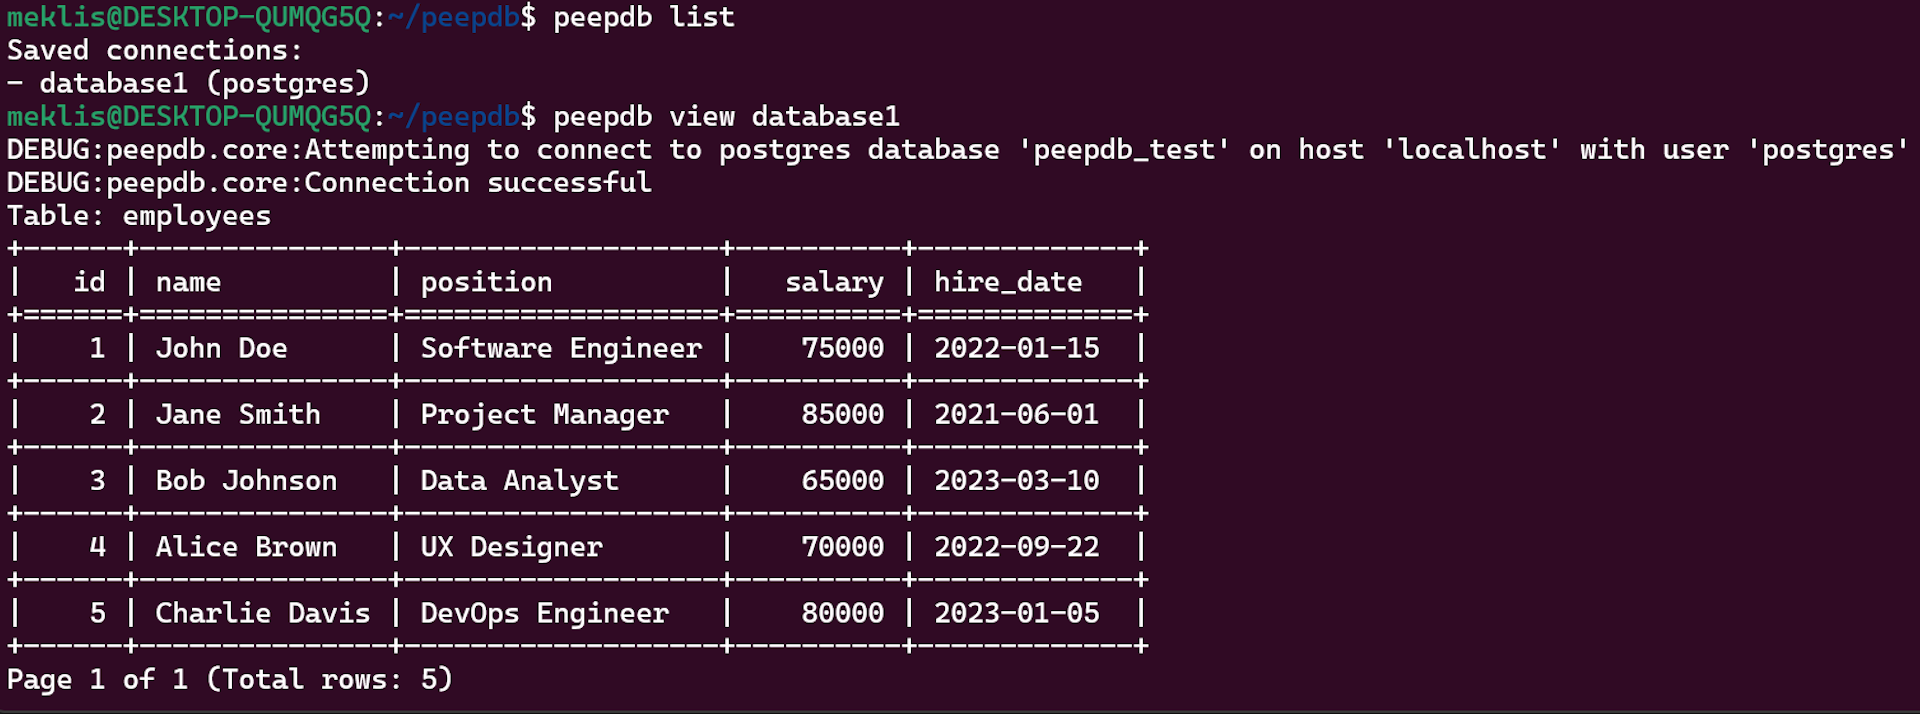The image size is (1920, 714).
Task: Click the 'position' column header
Action: tap(486, 282)
